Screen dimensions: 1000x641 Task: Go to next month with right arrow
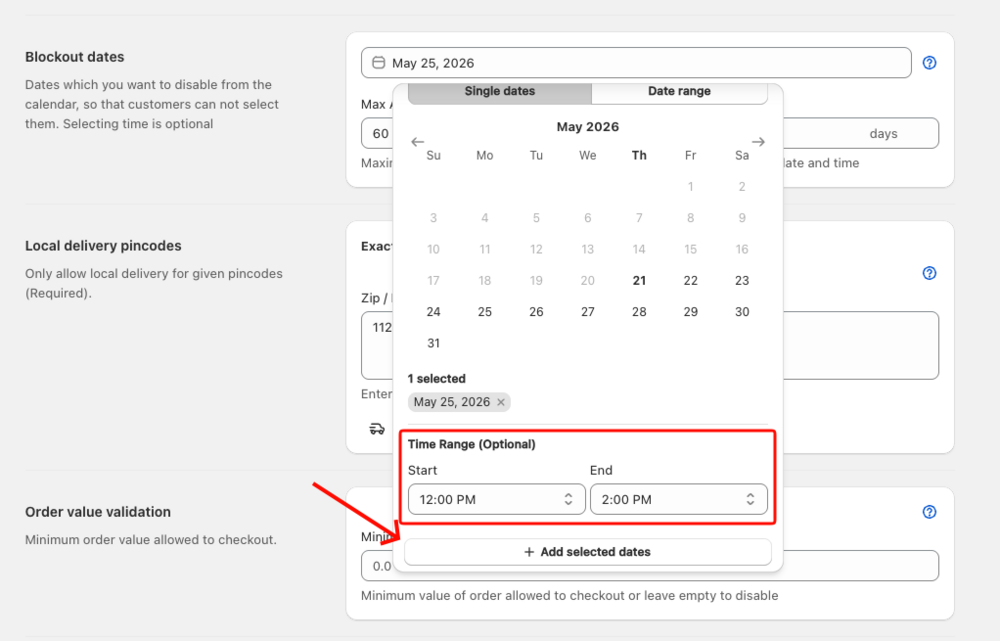click(x=758, y=142)
